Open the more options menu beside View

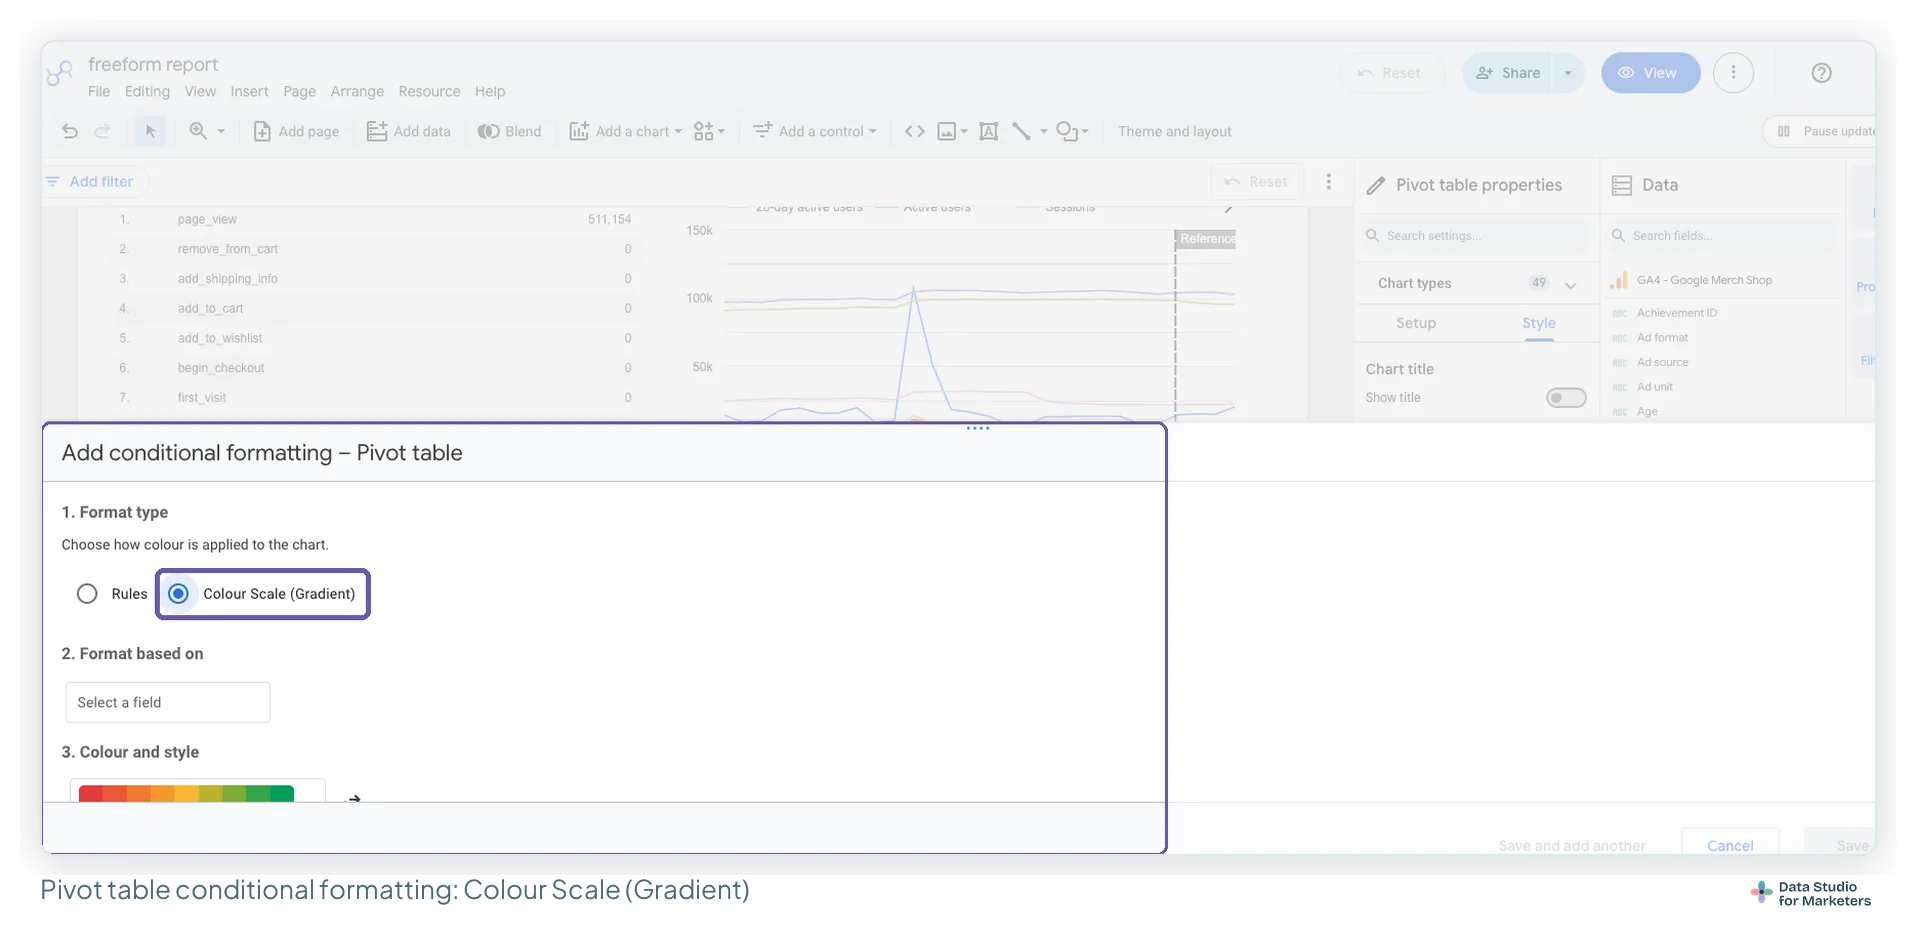[1733, 73]
